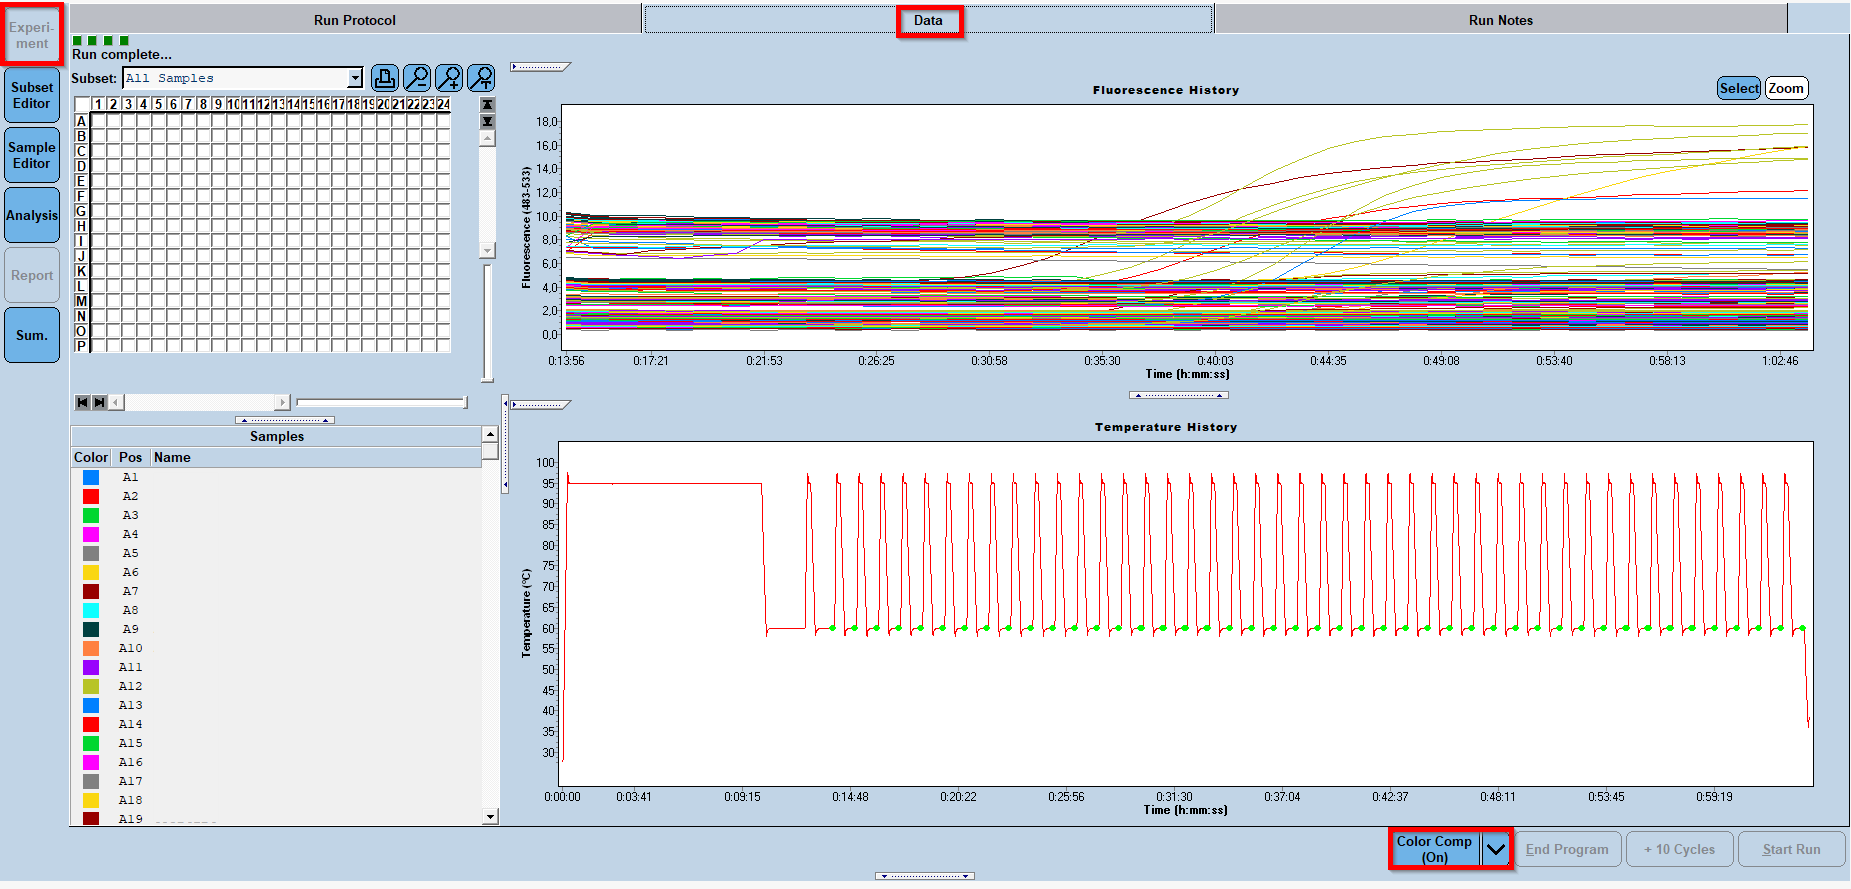1851x889 pixels.
Task: Click the Name column header
Action: pyautogui.click(x=316, y=457)
